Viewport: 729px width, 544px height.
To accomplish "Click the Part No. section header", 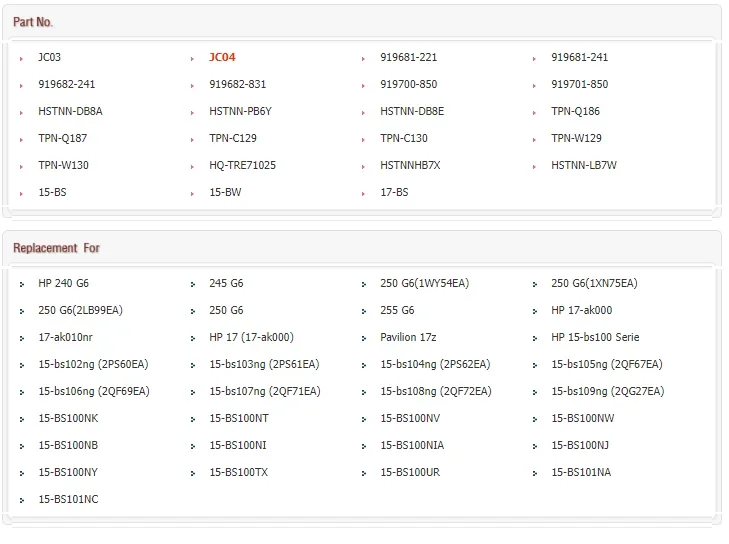I will 33,22.
